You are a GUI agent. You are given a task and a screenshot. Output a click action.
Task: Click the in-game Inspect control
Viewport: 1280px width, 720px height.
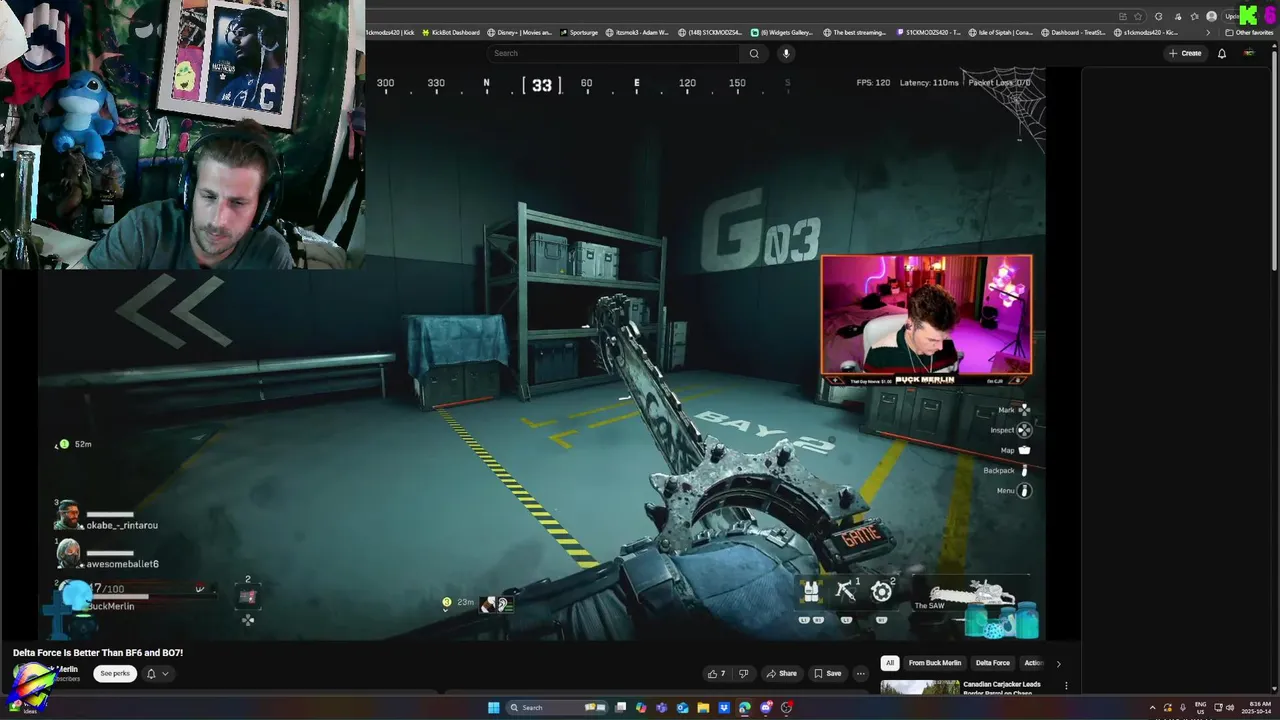pyautogui.click(x=1011, y=430)
